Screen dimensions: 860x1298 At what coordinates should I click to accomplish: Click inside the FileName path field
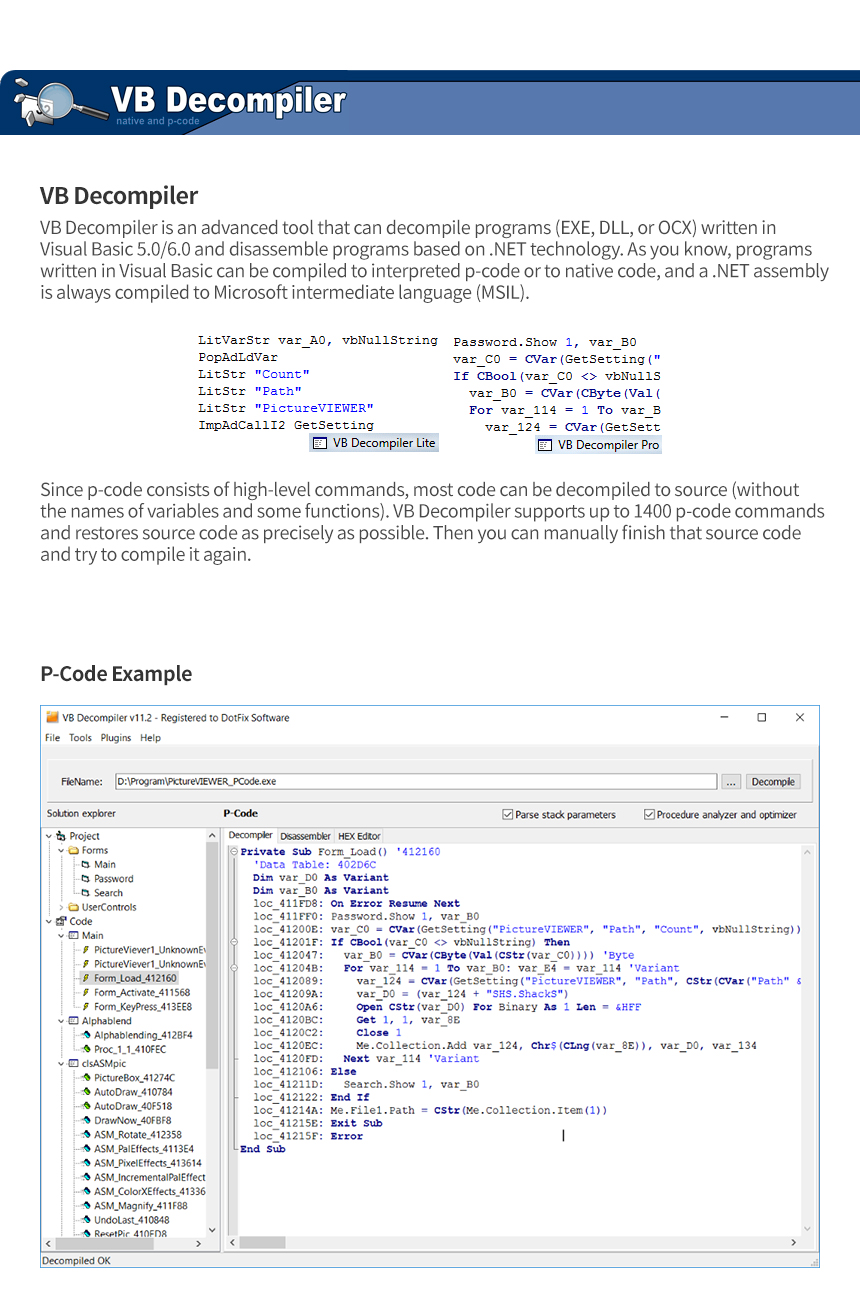tap(400, 782)
